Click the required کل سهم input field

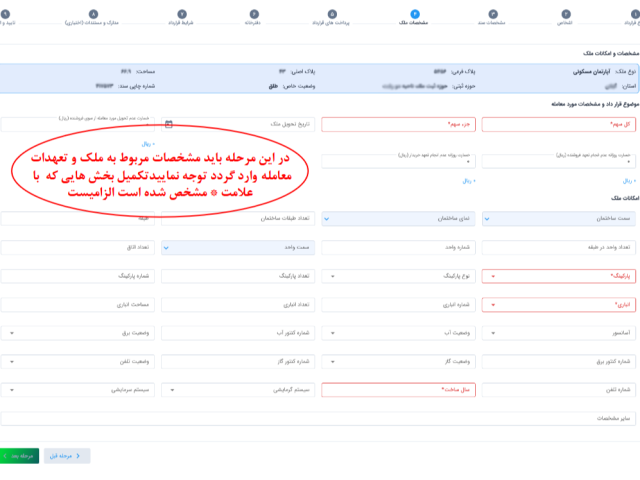click(x=560, y=124)
